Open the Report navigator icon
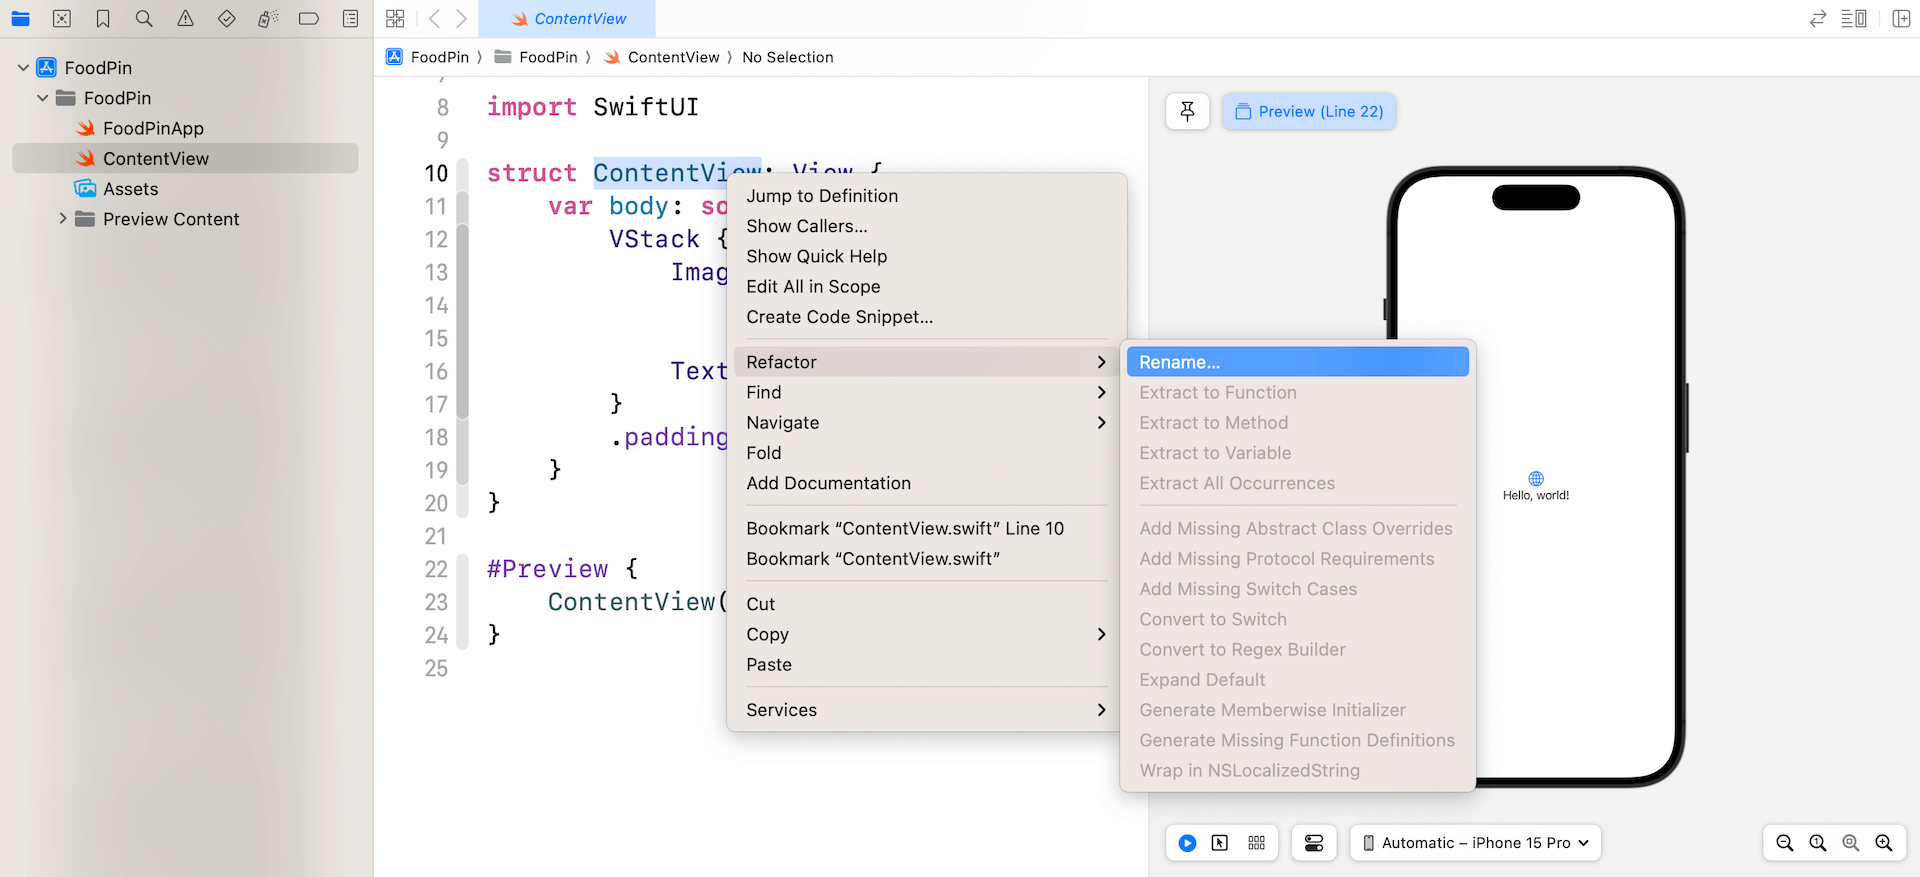The width and height of the screenshot is (1920, 877). pyautogui.click(x=350, y=18)
